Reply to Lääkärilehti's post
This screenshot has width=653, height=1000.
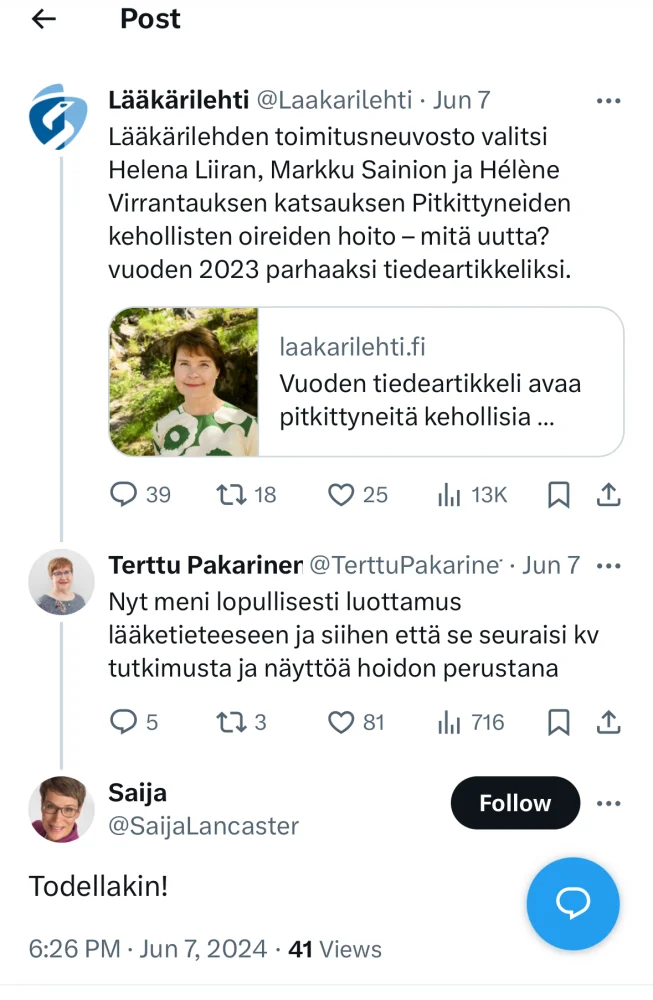pyautogui.click(x=123, y=494)
